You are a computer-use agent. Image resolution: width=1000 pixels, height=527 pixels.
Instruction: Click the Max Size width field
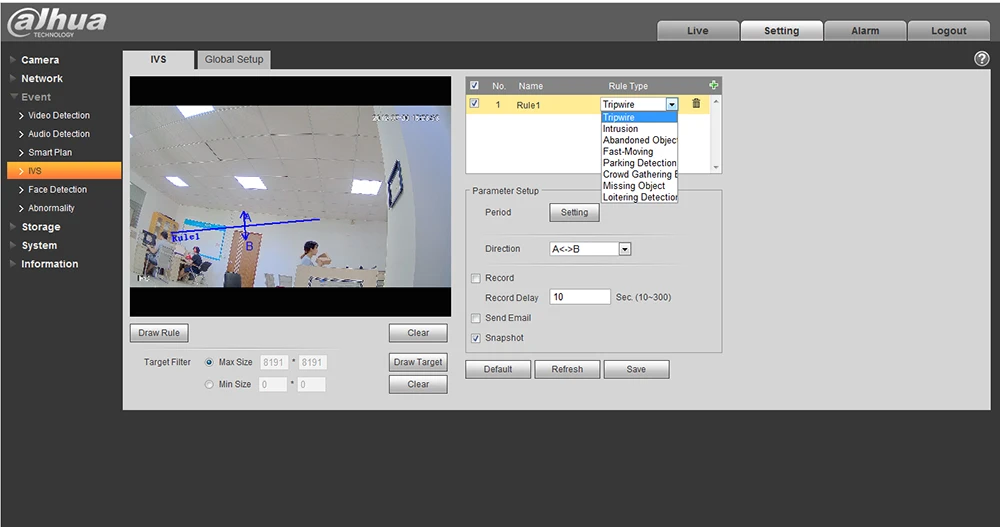click(x=274, y=362)
